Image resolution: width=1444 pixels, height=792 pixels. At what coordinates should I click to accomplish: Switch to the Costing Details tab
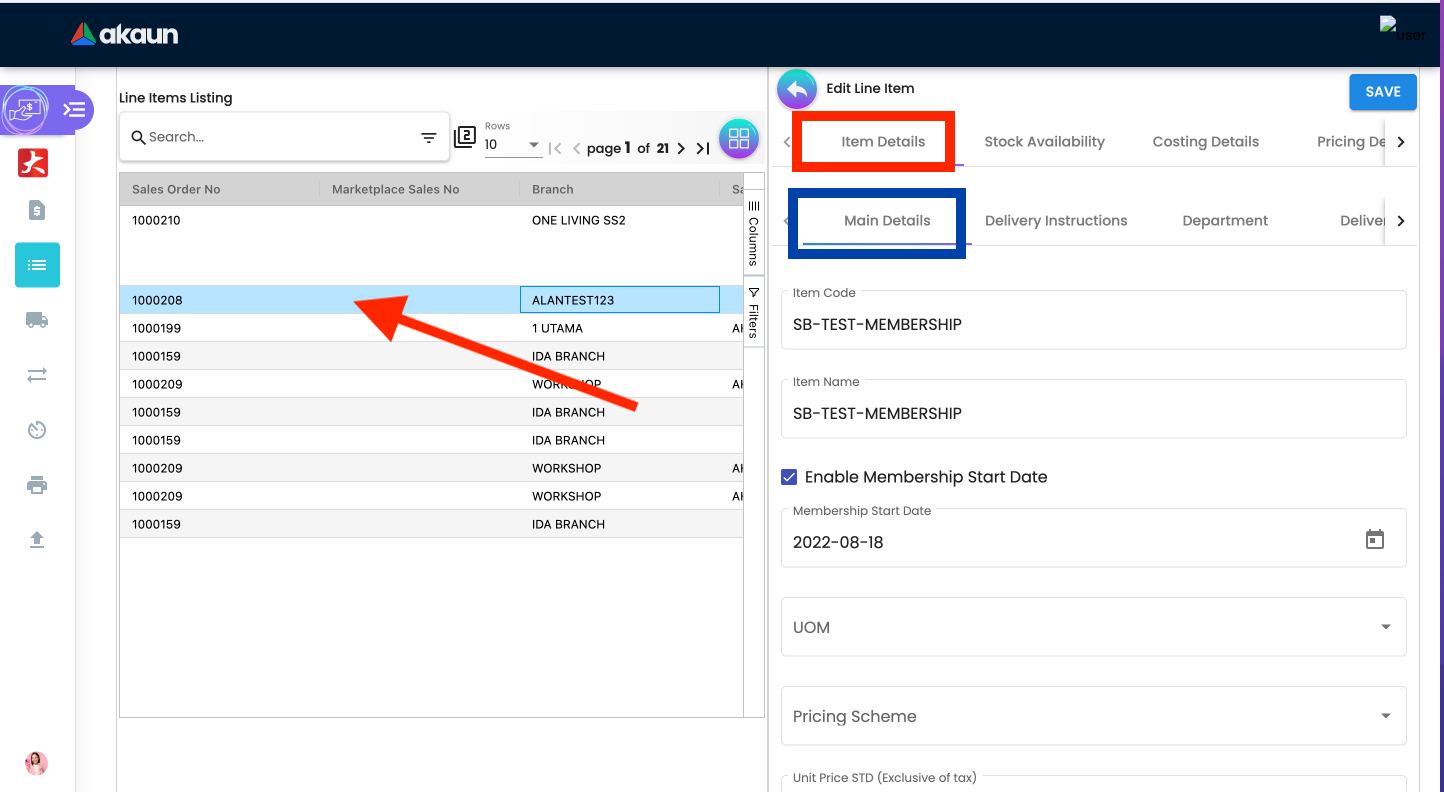tap(1205, 142)
